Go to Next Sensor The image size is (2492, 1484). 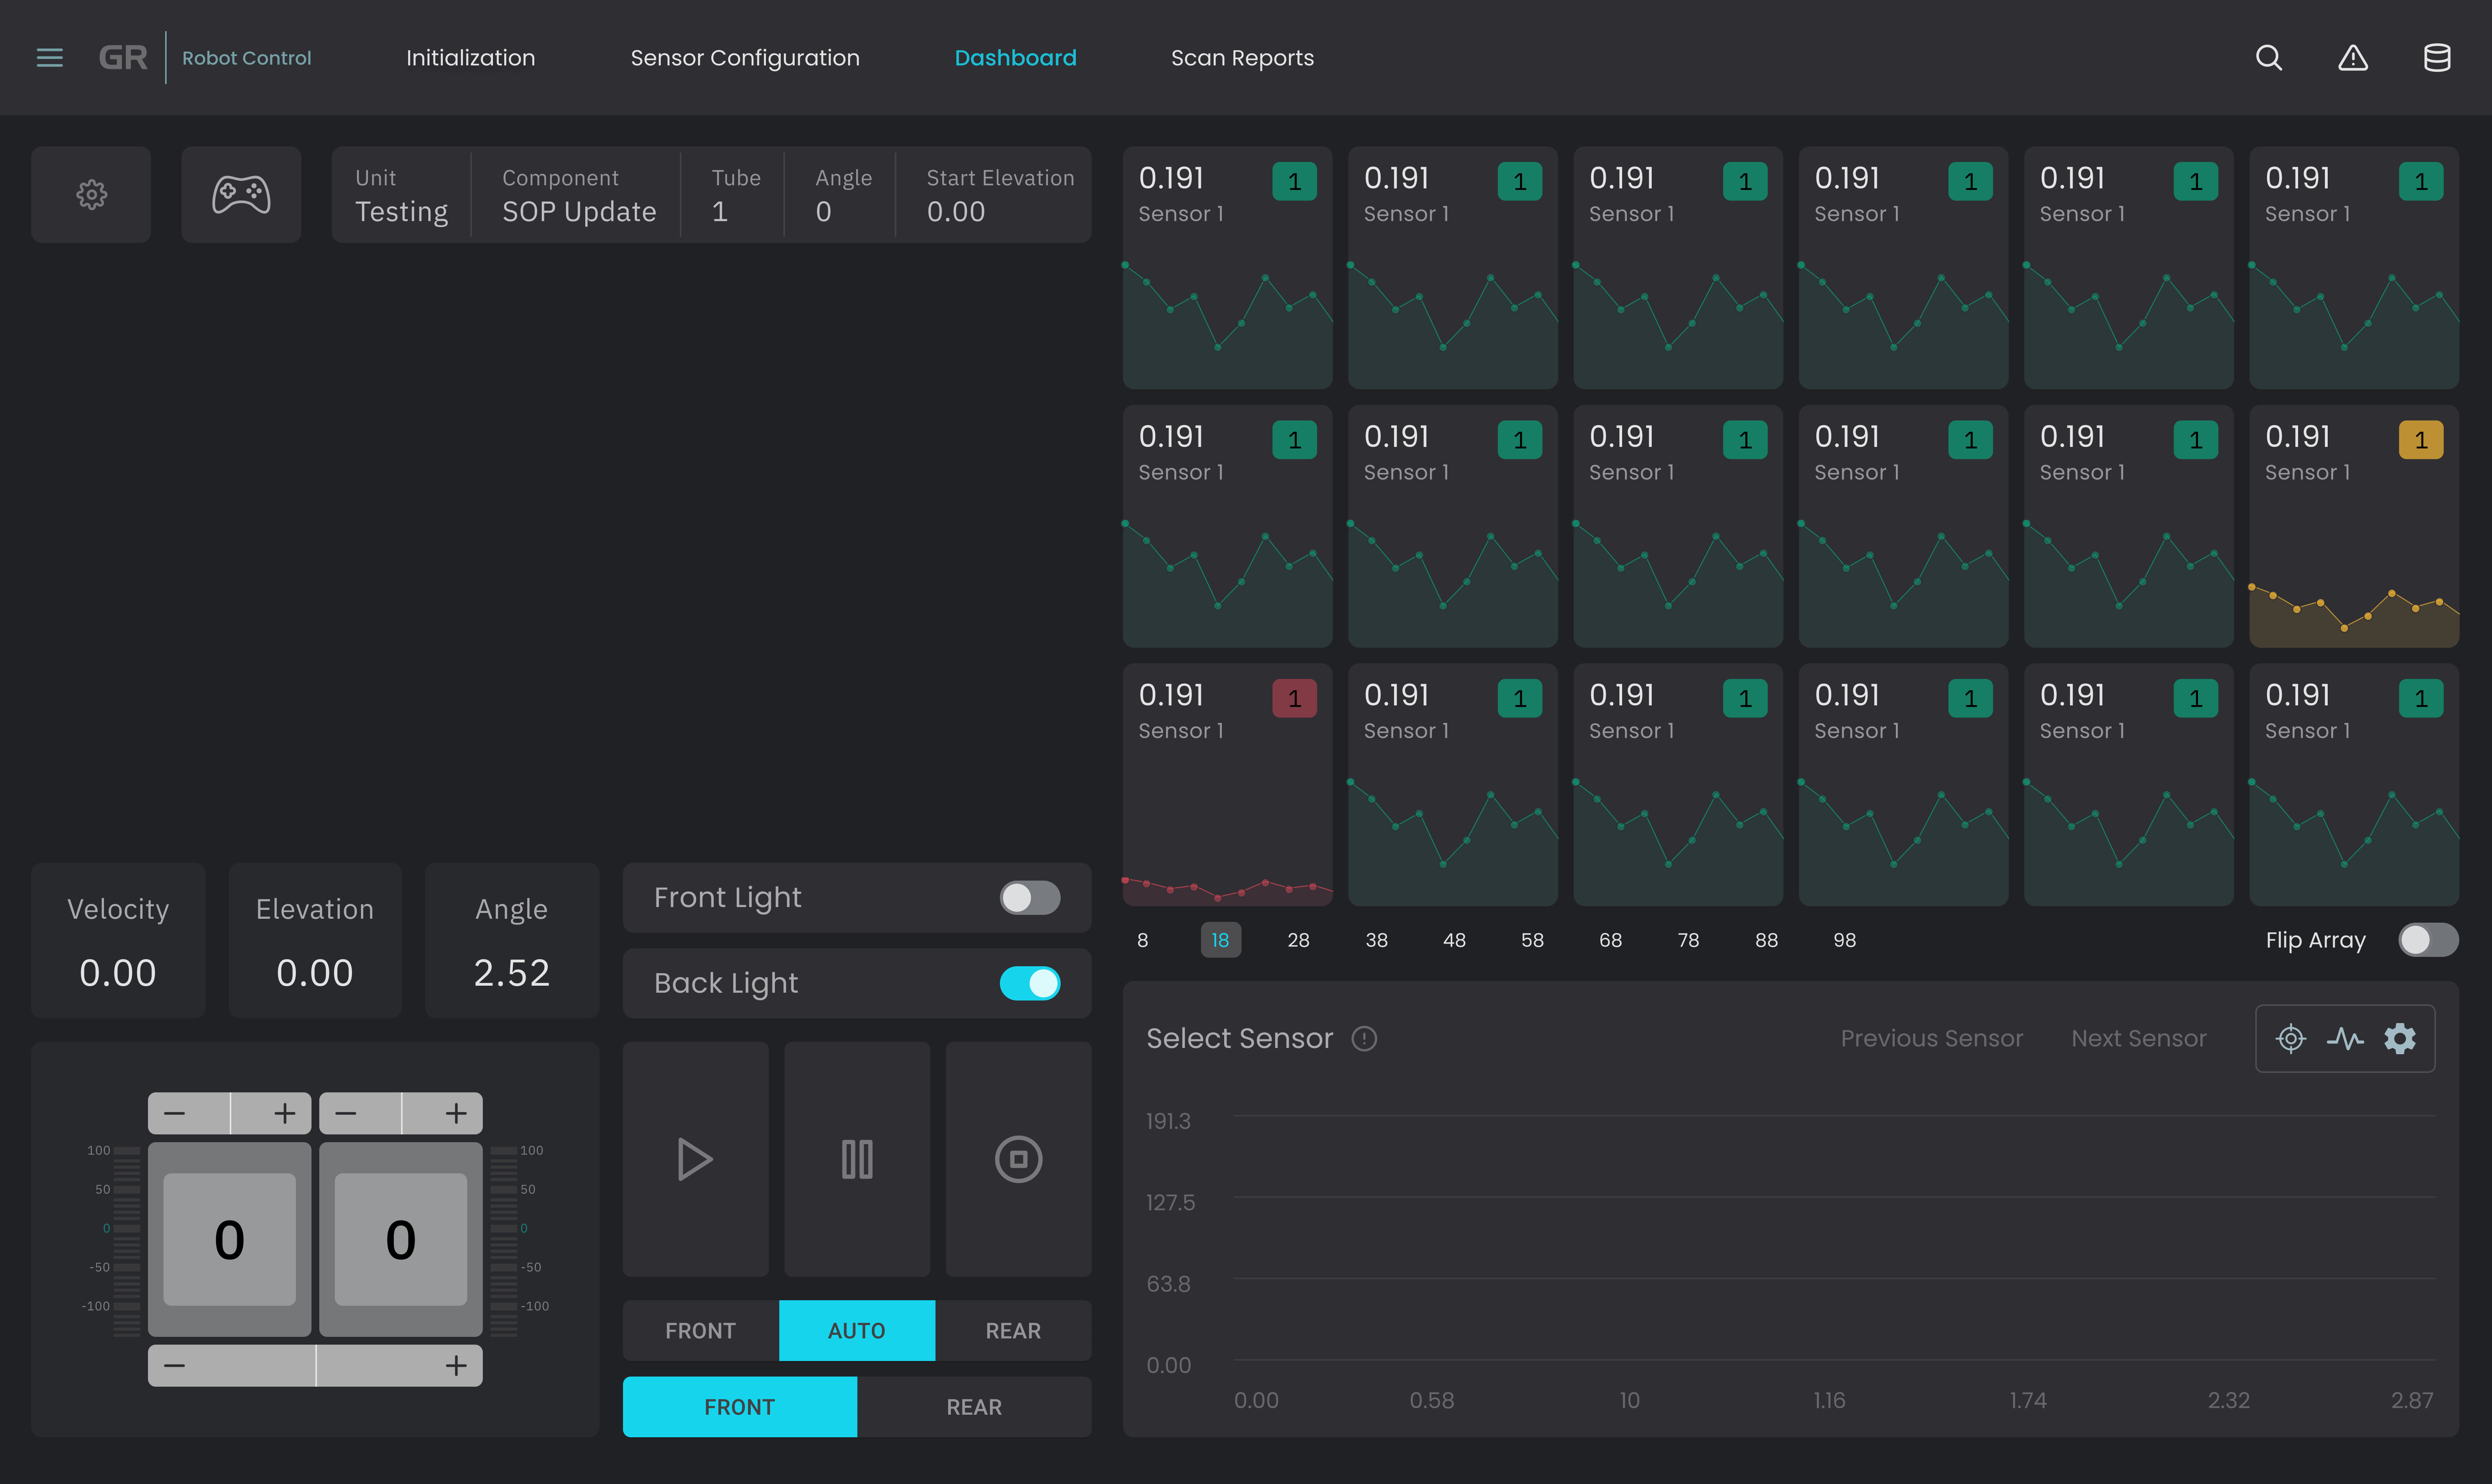(x=2138, y=1039)
